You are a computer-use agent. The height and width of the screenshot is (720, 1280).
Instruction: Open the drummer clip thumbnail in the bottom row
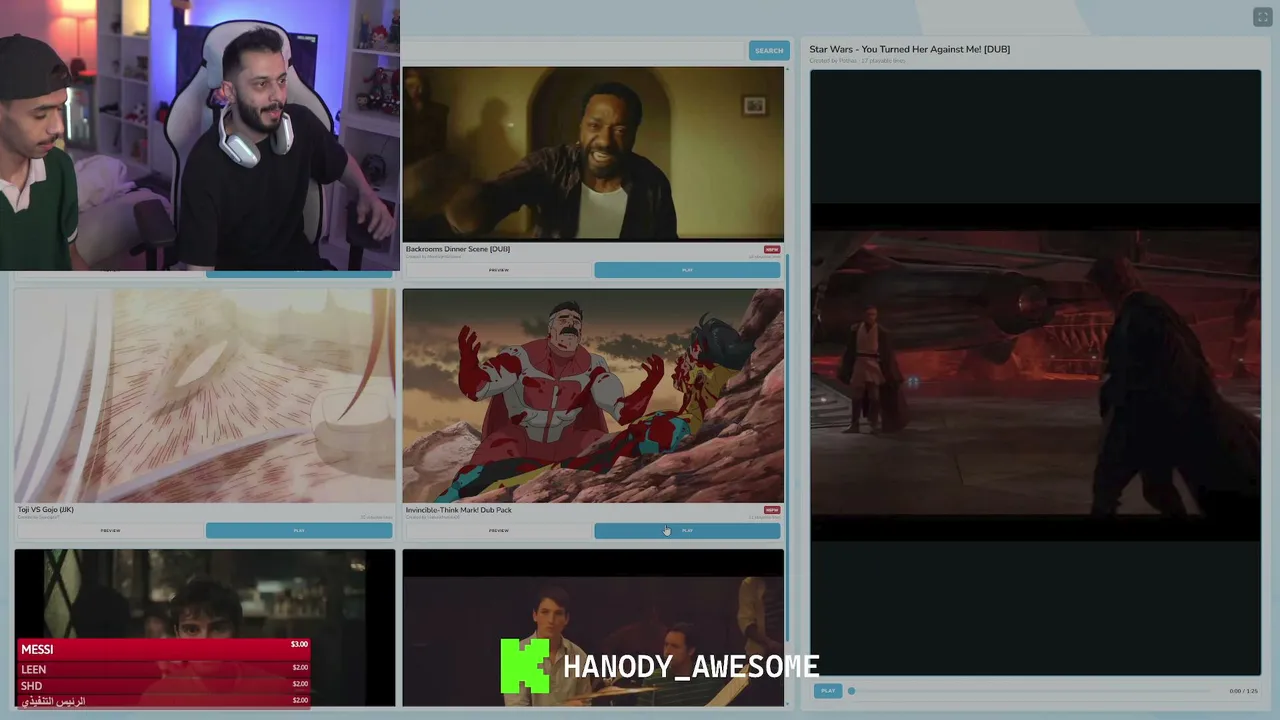[x=593, y=628]
